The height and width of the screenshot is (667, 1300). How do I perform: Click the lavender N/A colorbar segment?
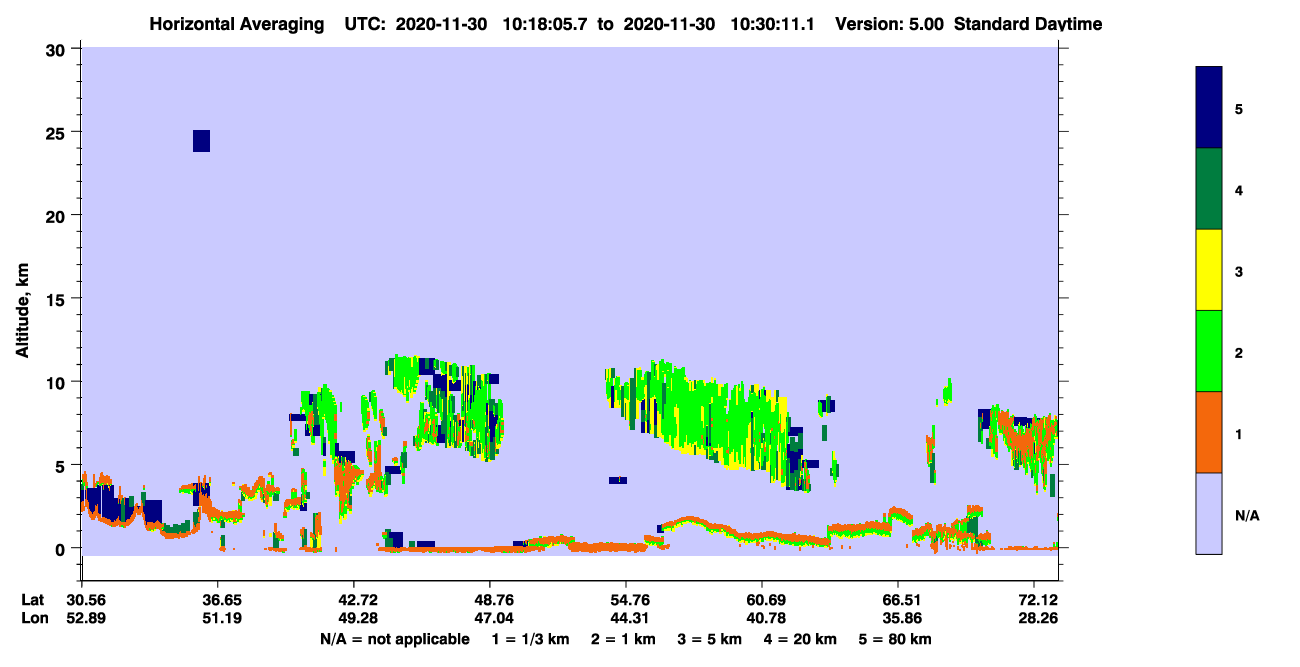click(x=1209, y=513)
